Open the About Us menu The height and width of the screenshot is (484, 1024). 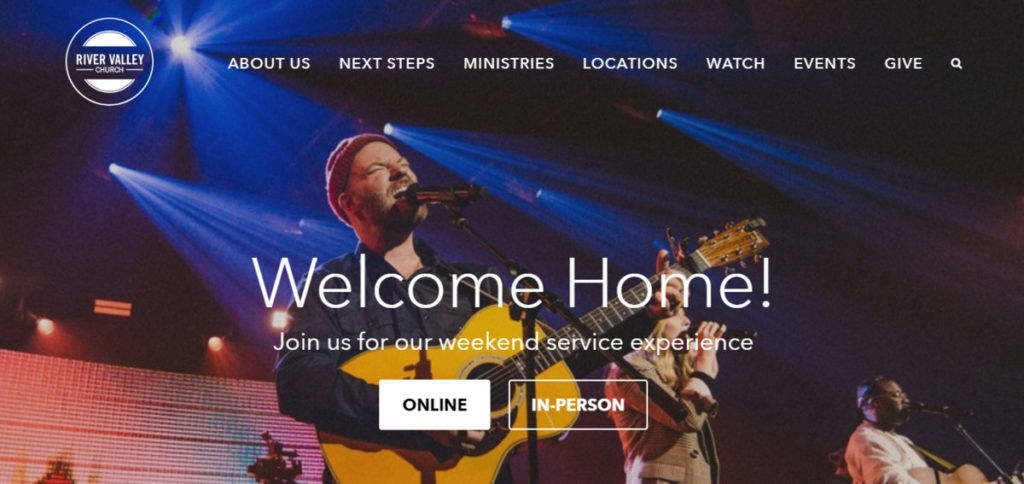[x=269, y=63]
